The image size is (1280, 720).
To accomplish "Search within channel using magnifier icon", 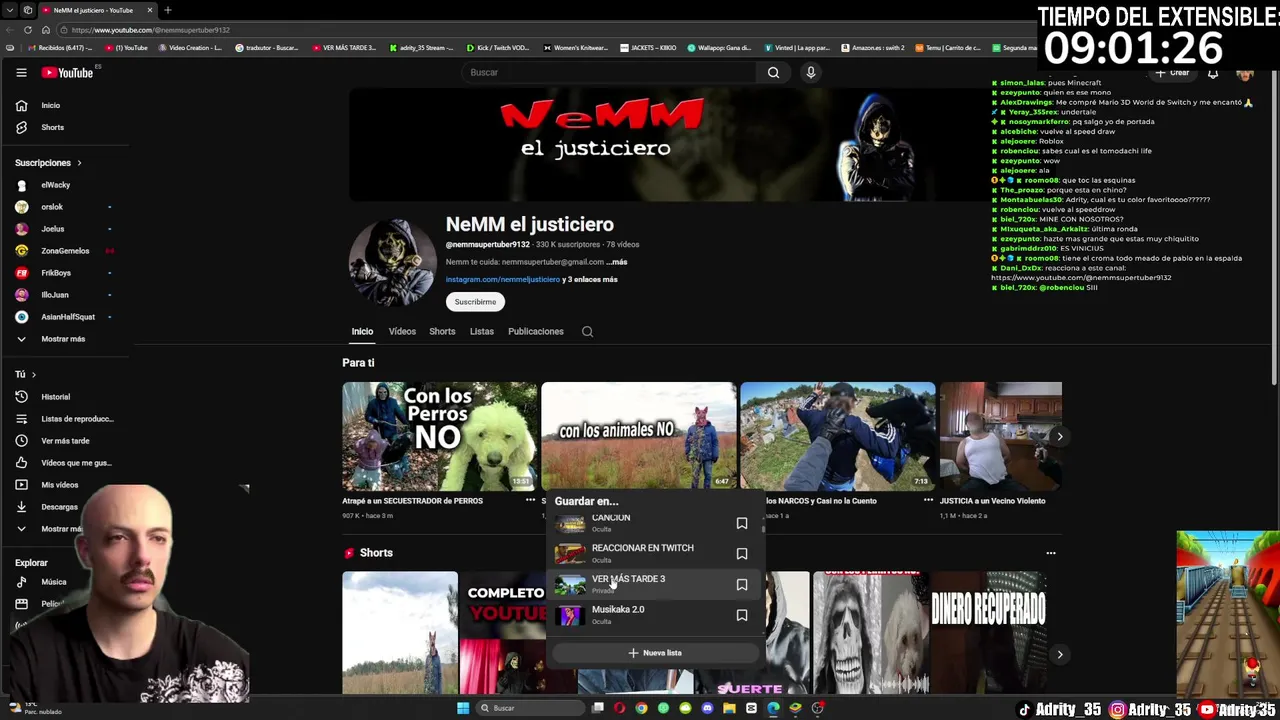I will [x=588, y=331].
